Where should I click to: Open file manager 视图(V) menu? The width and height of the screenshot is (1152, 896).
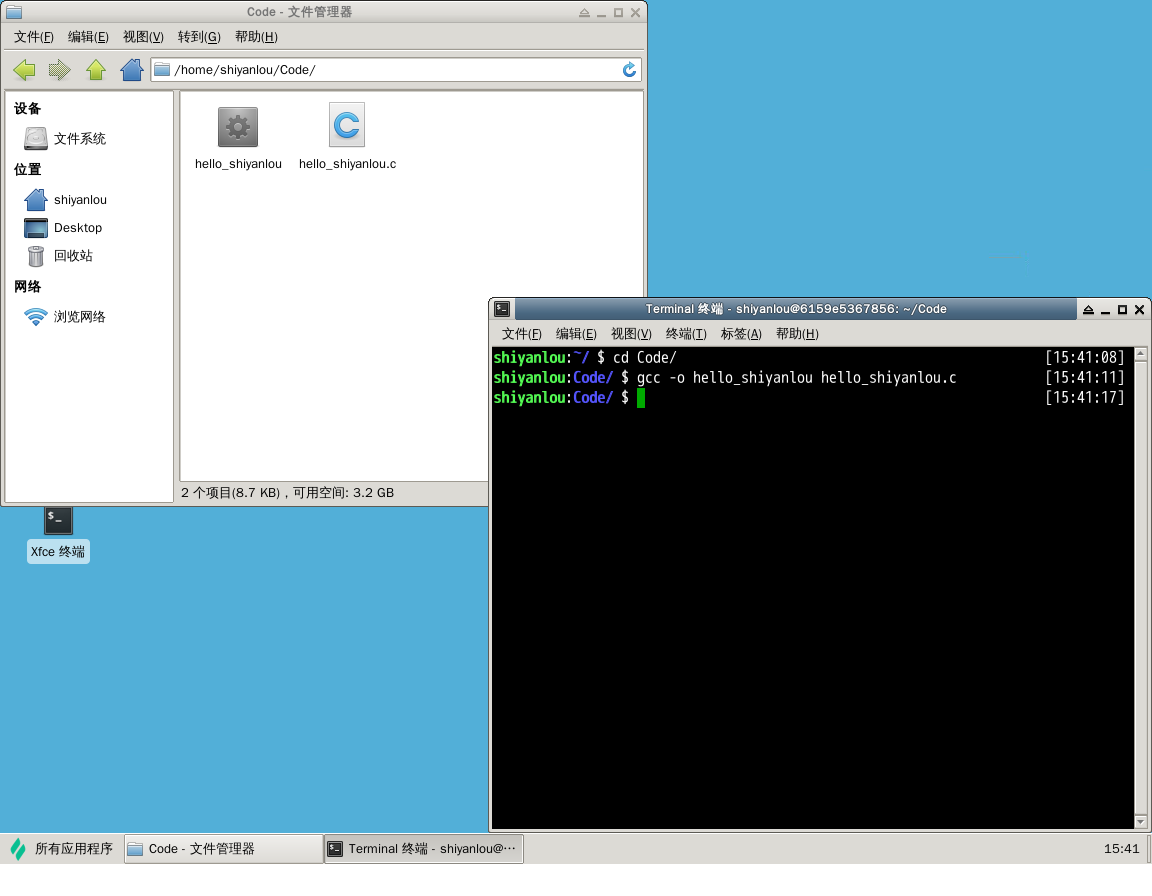click(143, 37)
